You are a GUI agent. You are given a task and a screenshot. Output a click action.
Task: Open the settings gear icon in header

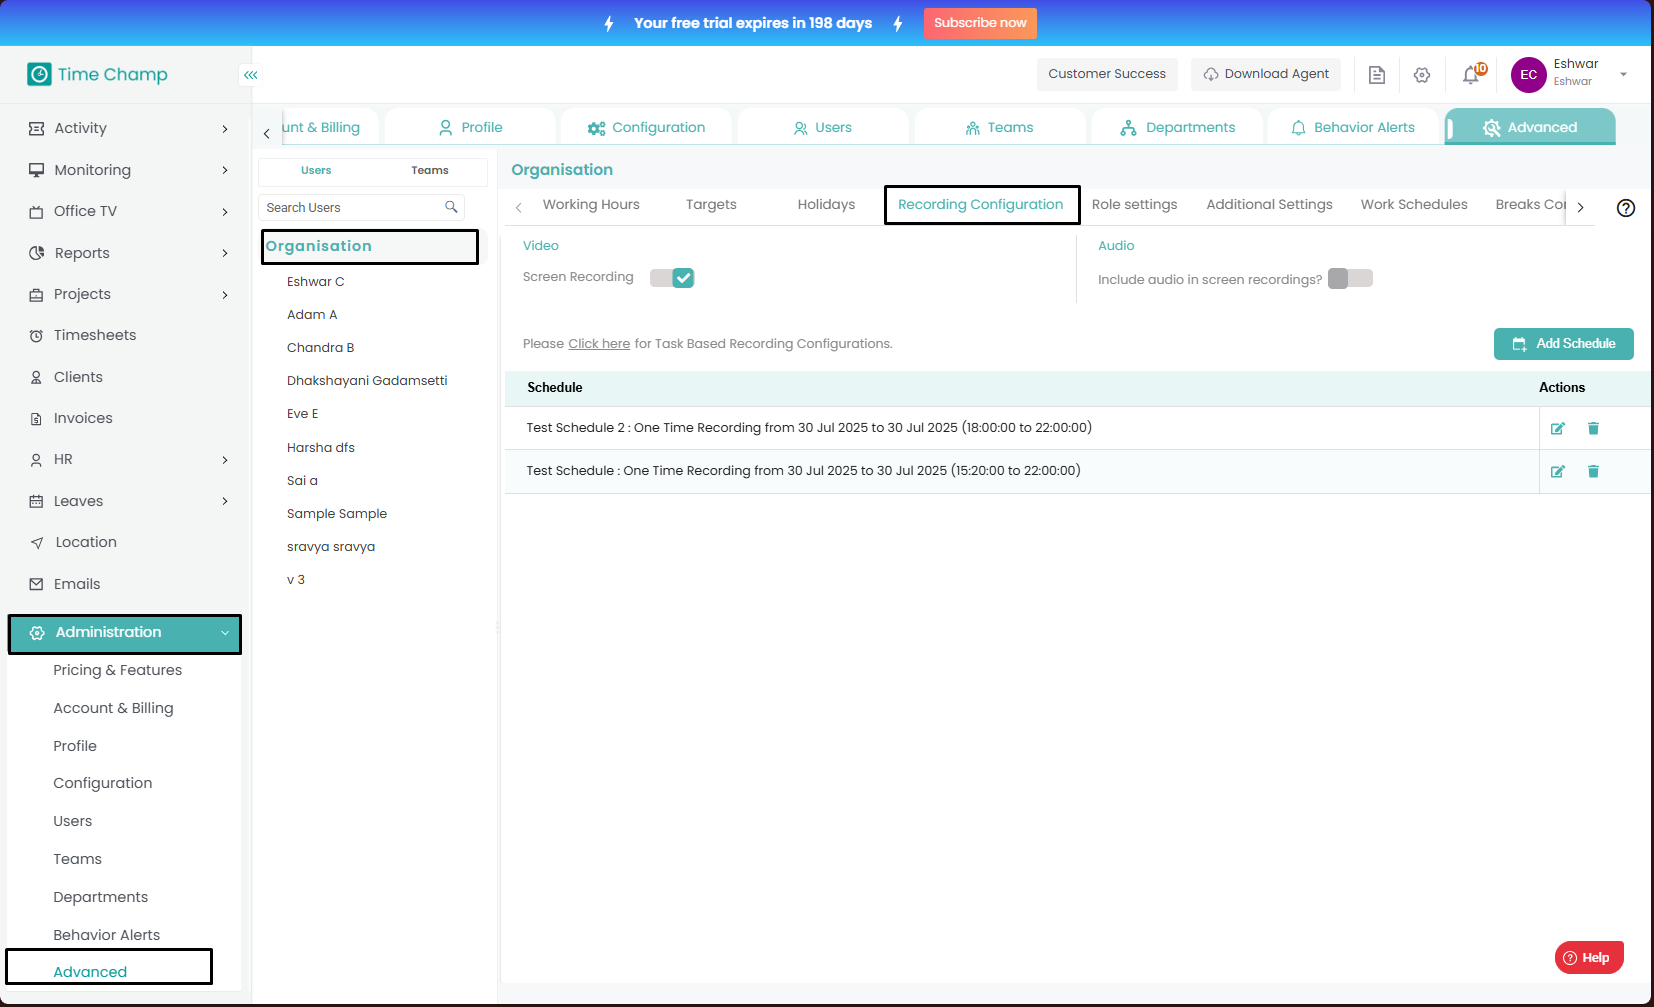1422,75
